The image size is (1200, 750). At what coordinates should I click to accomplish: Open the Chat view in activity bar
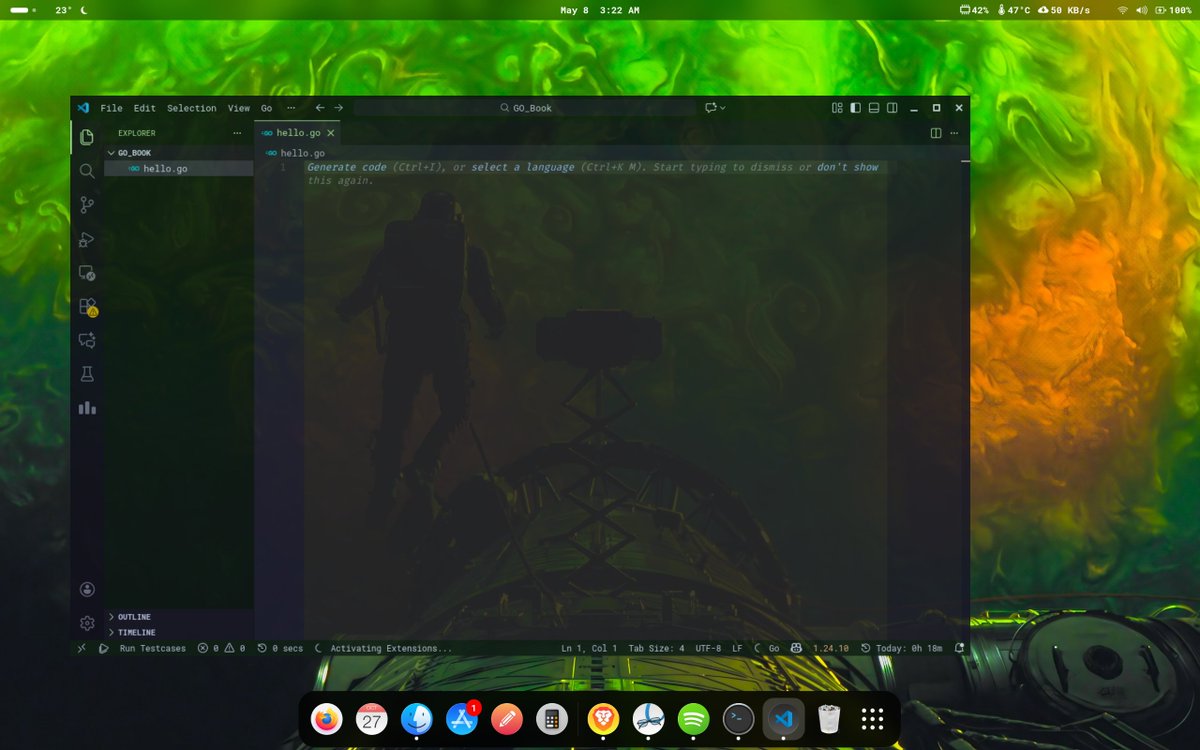pyautogui.click(x=87, y=340)
